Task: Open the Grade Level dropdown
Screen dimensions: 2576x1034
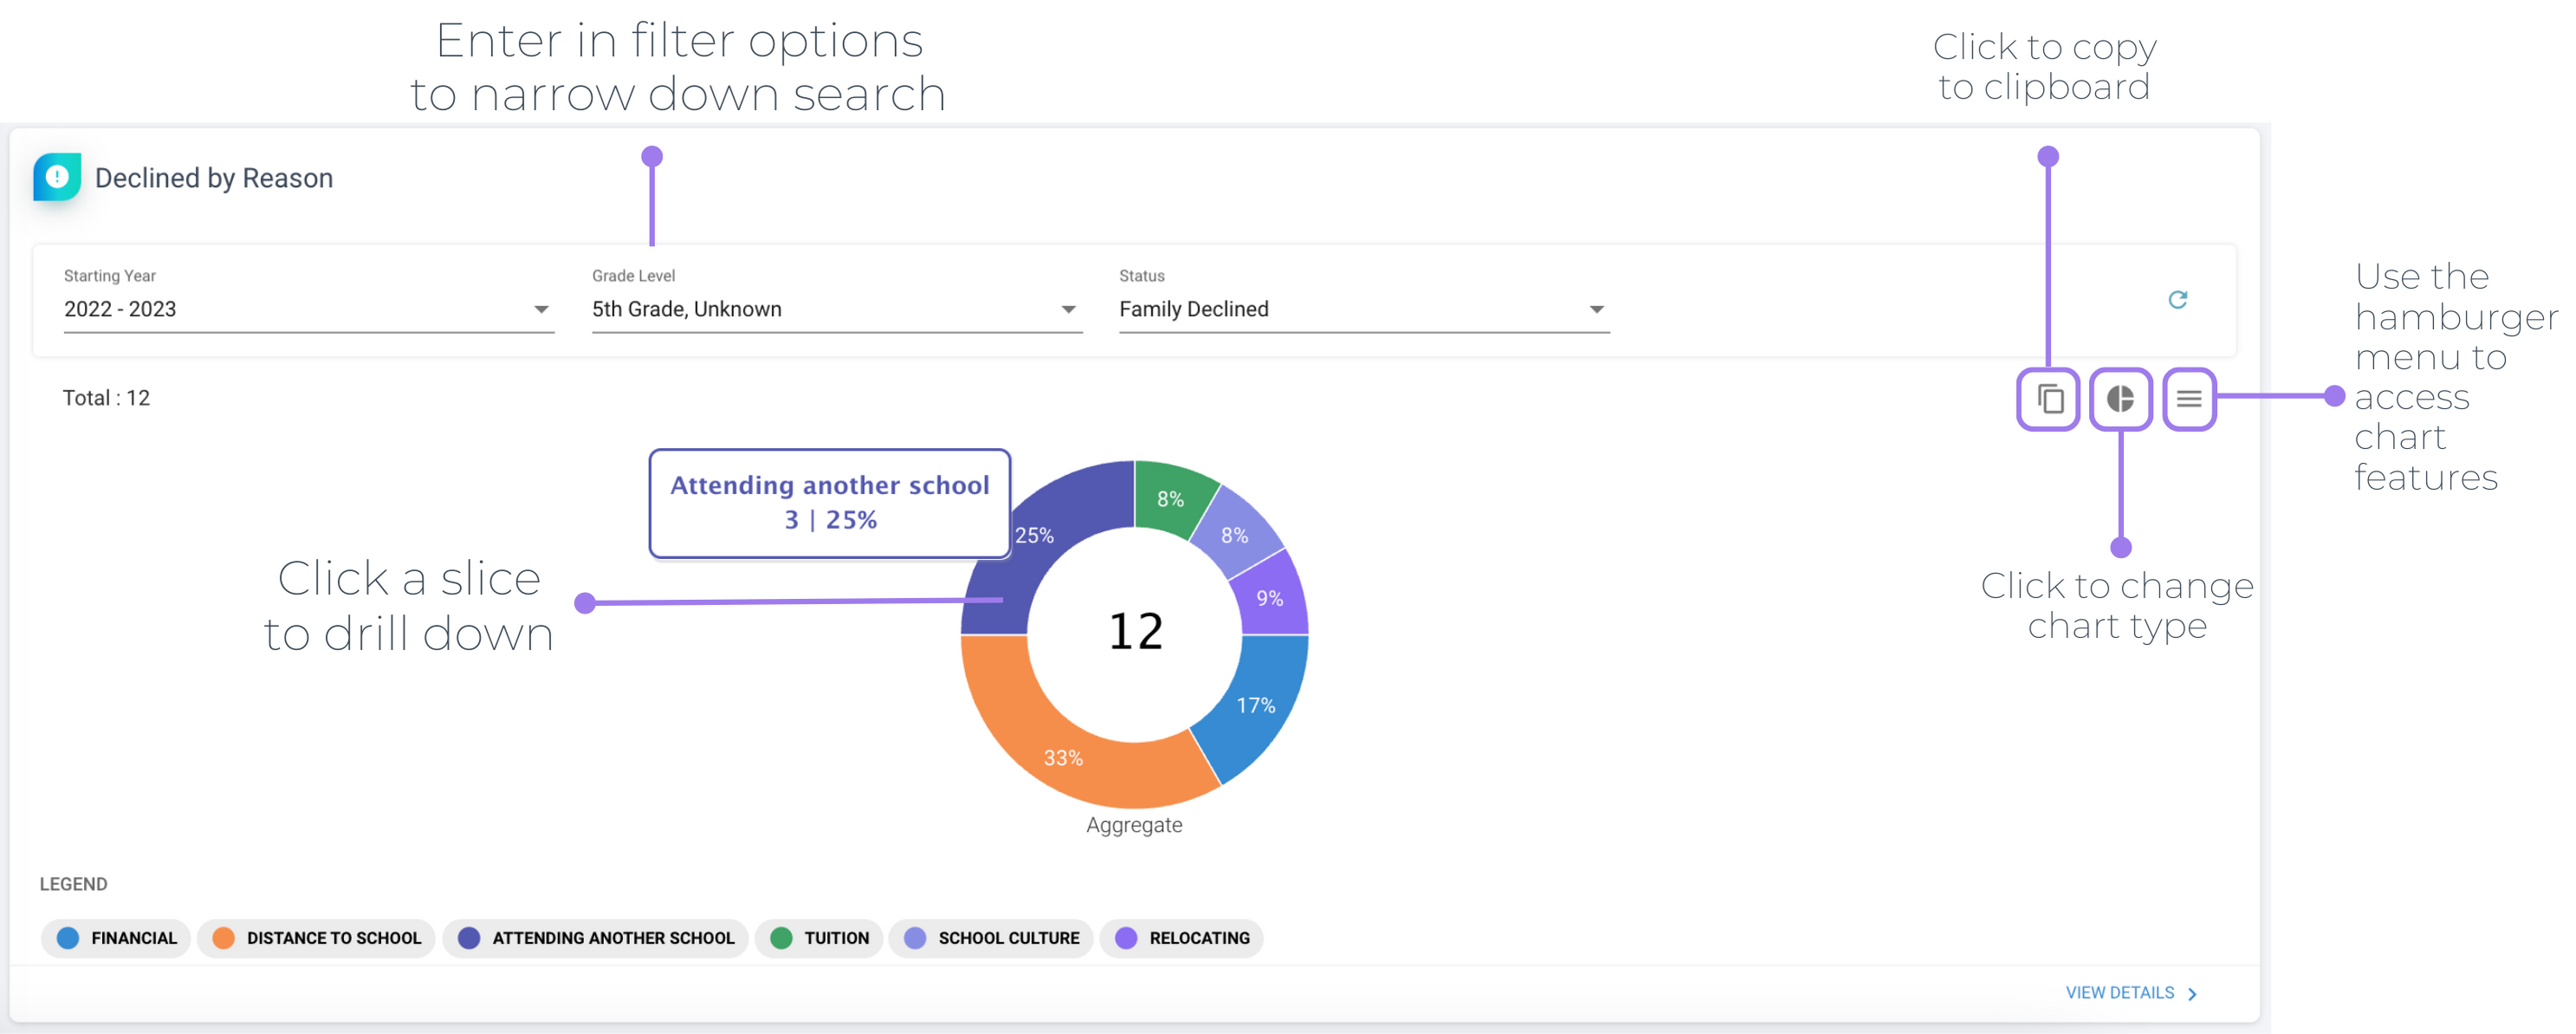Action: point(836,309)
